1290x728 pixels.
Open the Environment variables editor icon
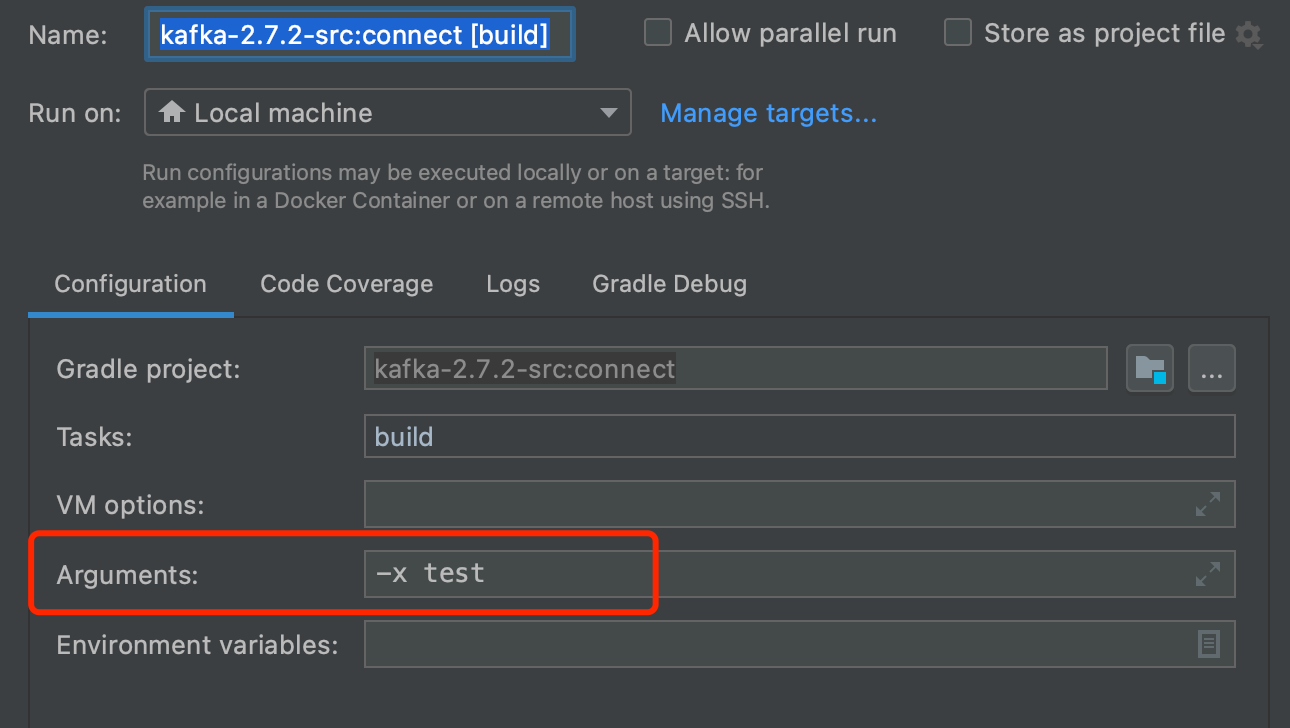[1209, 644]
